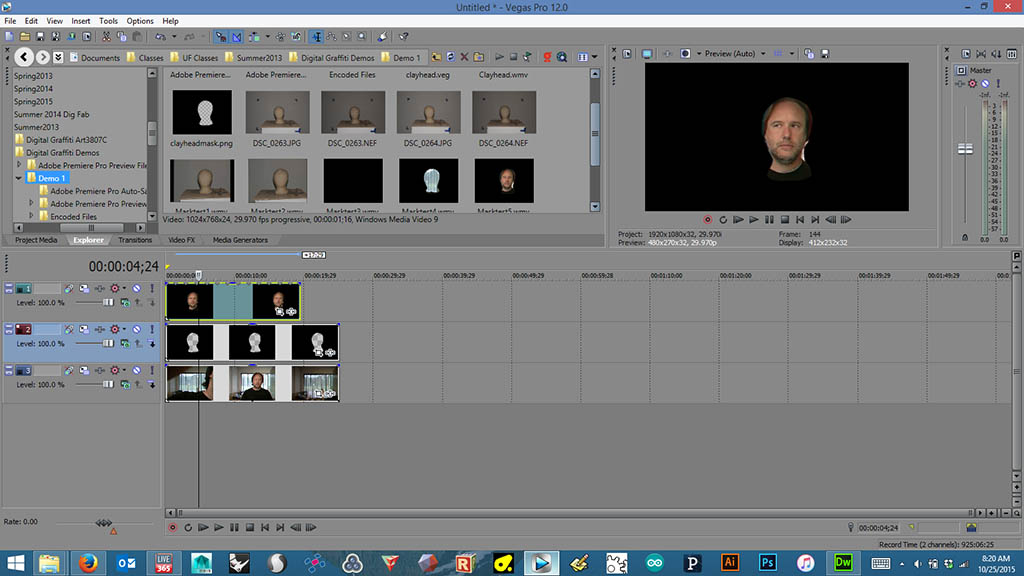Click the Summer2013 breadcrumb in explorer path

[258, 58]
